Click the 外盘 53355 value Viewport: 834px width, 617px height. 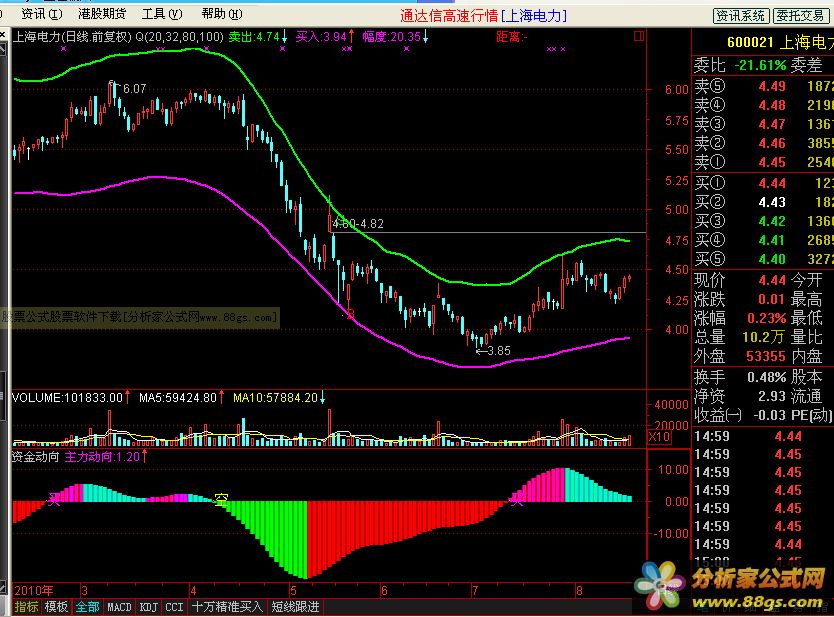[x=766, y=356]
